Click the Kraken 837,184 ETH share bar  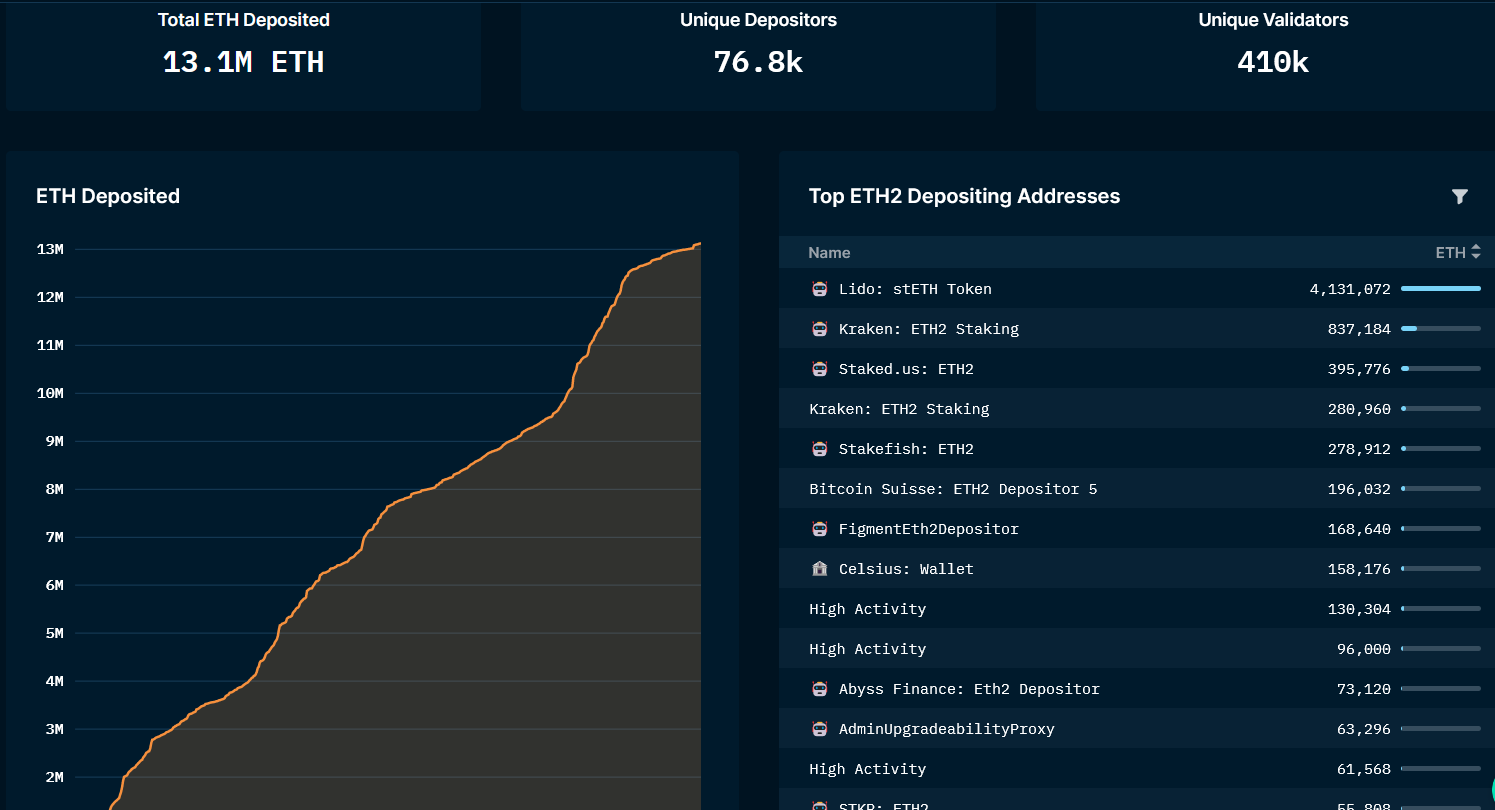click(1441, 329)
